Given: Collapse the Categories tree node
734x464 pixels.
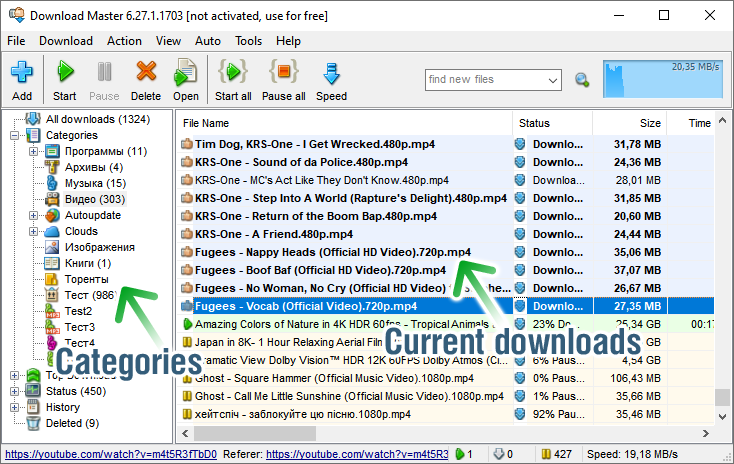Looking at the screenshot, I should [x=16, y=135].
